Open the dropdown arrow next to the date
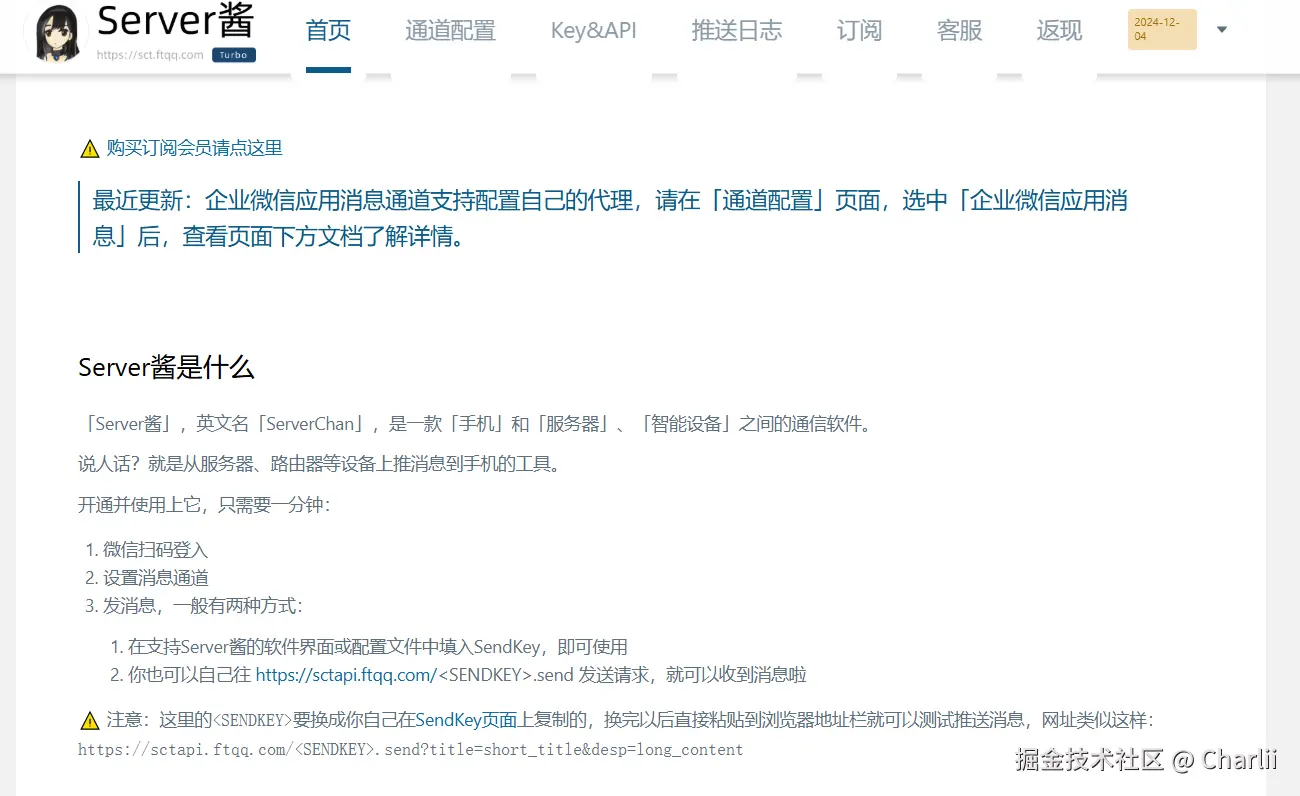Image resolution: width=1300 pixels, height=796 pixels. click(1222, 29)
